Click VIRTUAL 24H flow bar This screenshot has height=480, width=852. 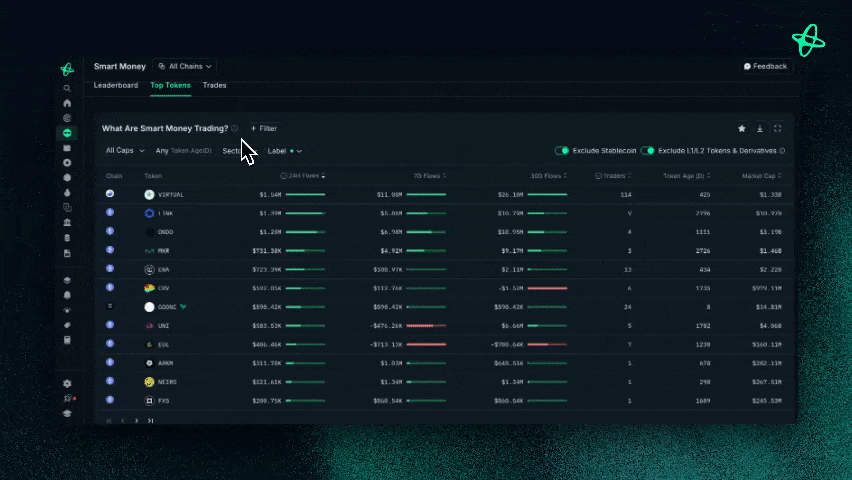[305, 195]
